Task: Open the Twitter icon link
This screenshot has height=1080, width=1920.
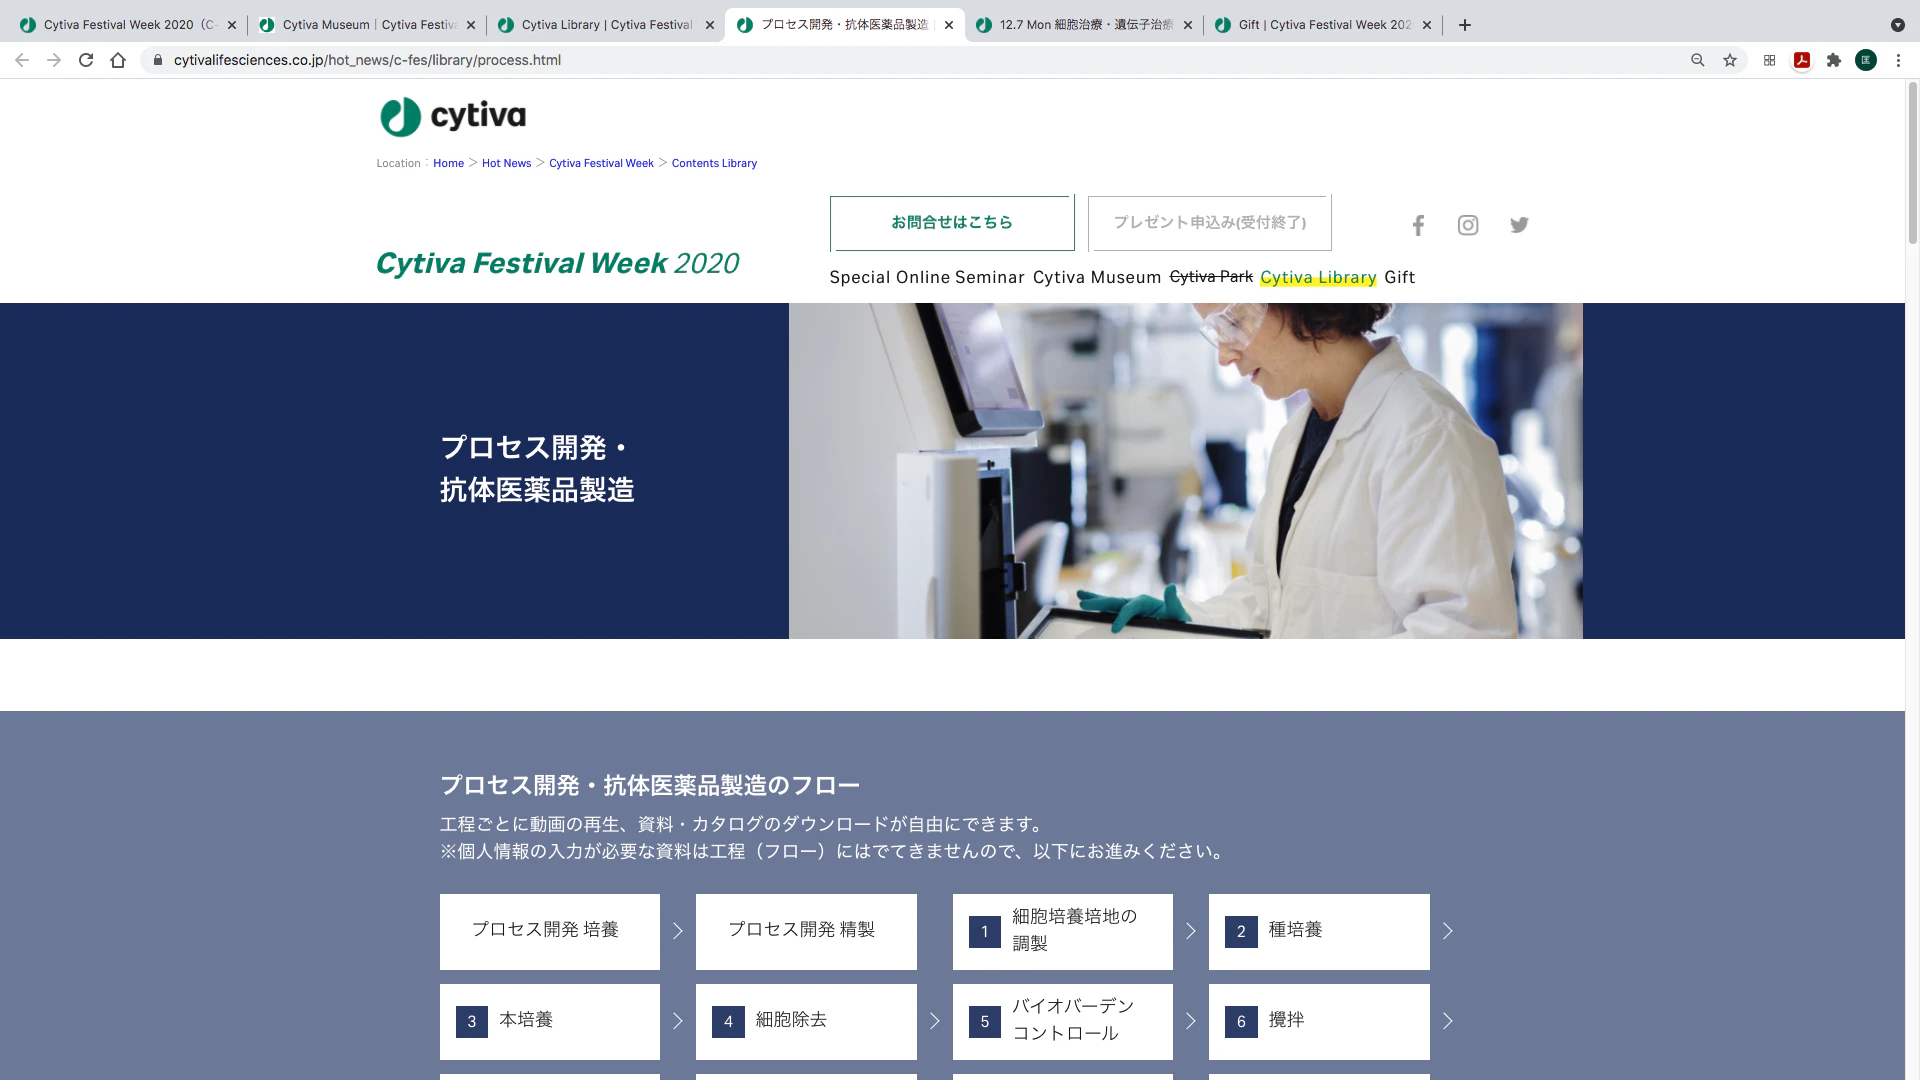Action: tap(1519, 225)
